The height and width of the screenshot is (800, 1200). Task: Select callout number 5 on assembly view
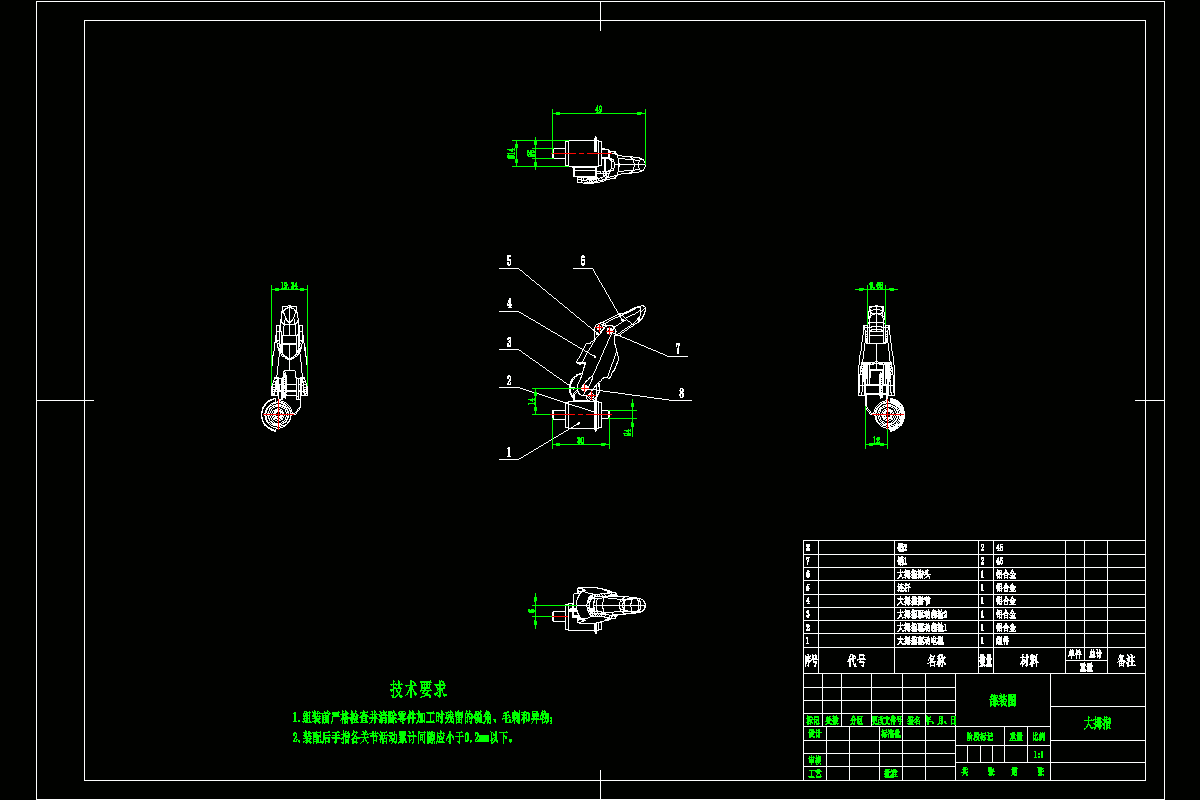[x=509, y=261]
